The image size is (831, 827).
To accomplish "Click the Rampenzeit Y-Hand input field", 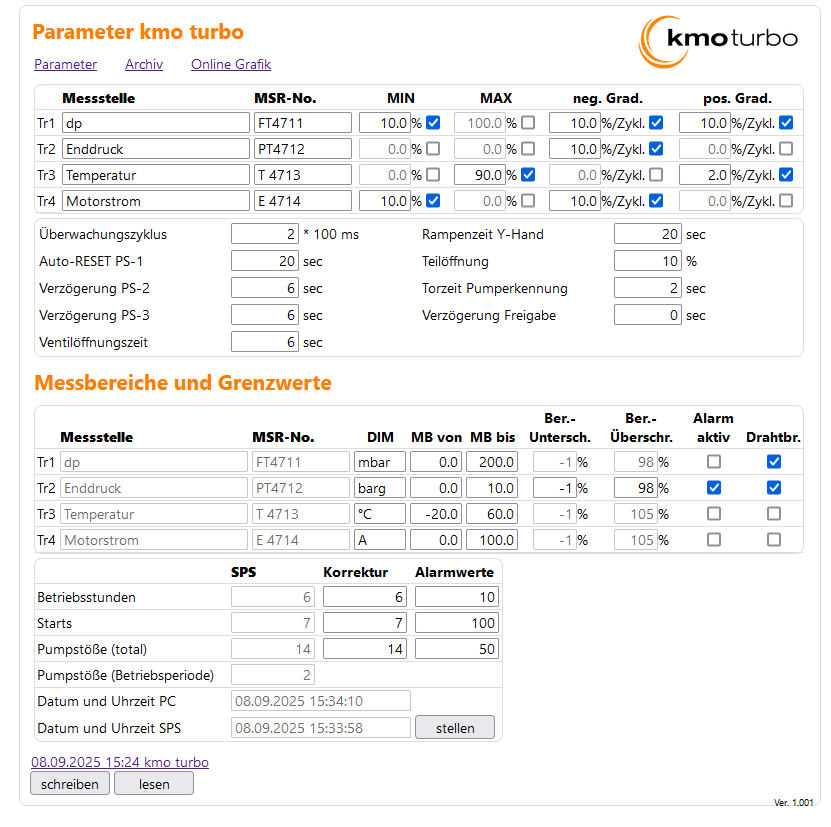I will coord(648,234).
